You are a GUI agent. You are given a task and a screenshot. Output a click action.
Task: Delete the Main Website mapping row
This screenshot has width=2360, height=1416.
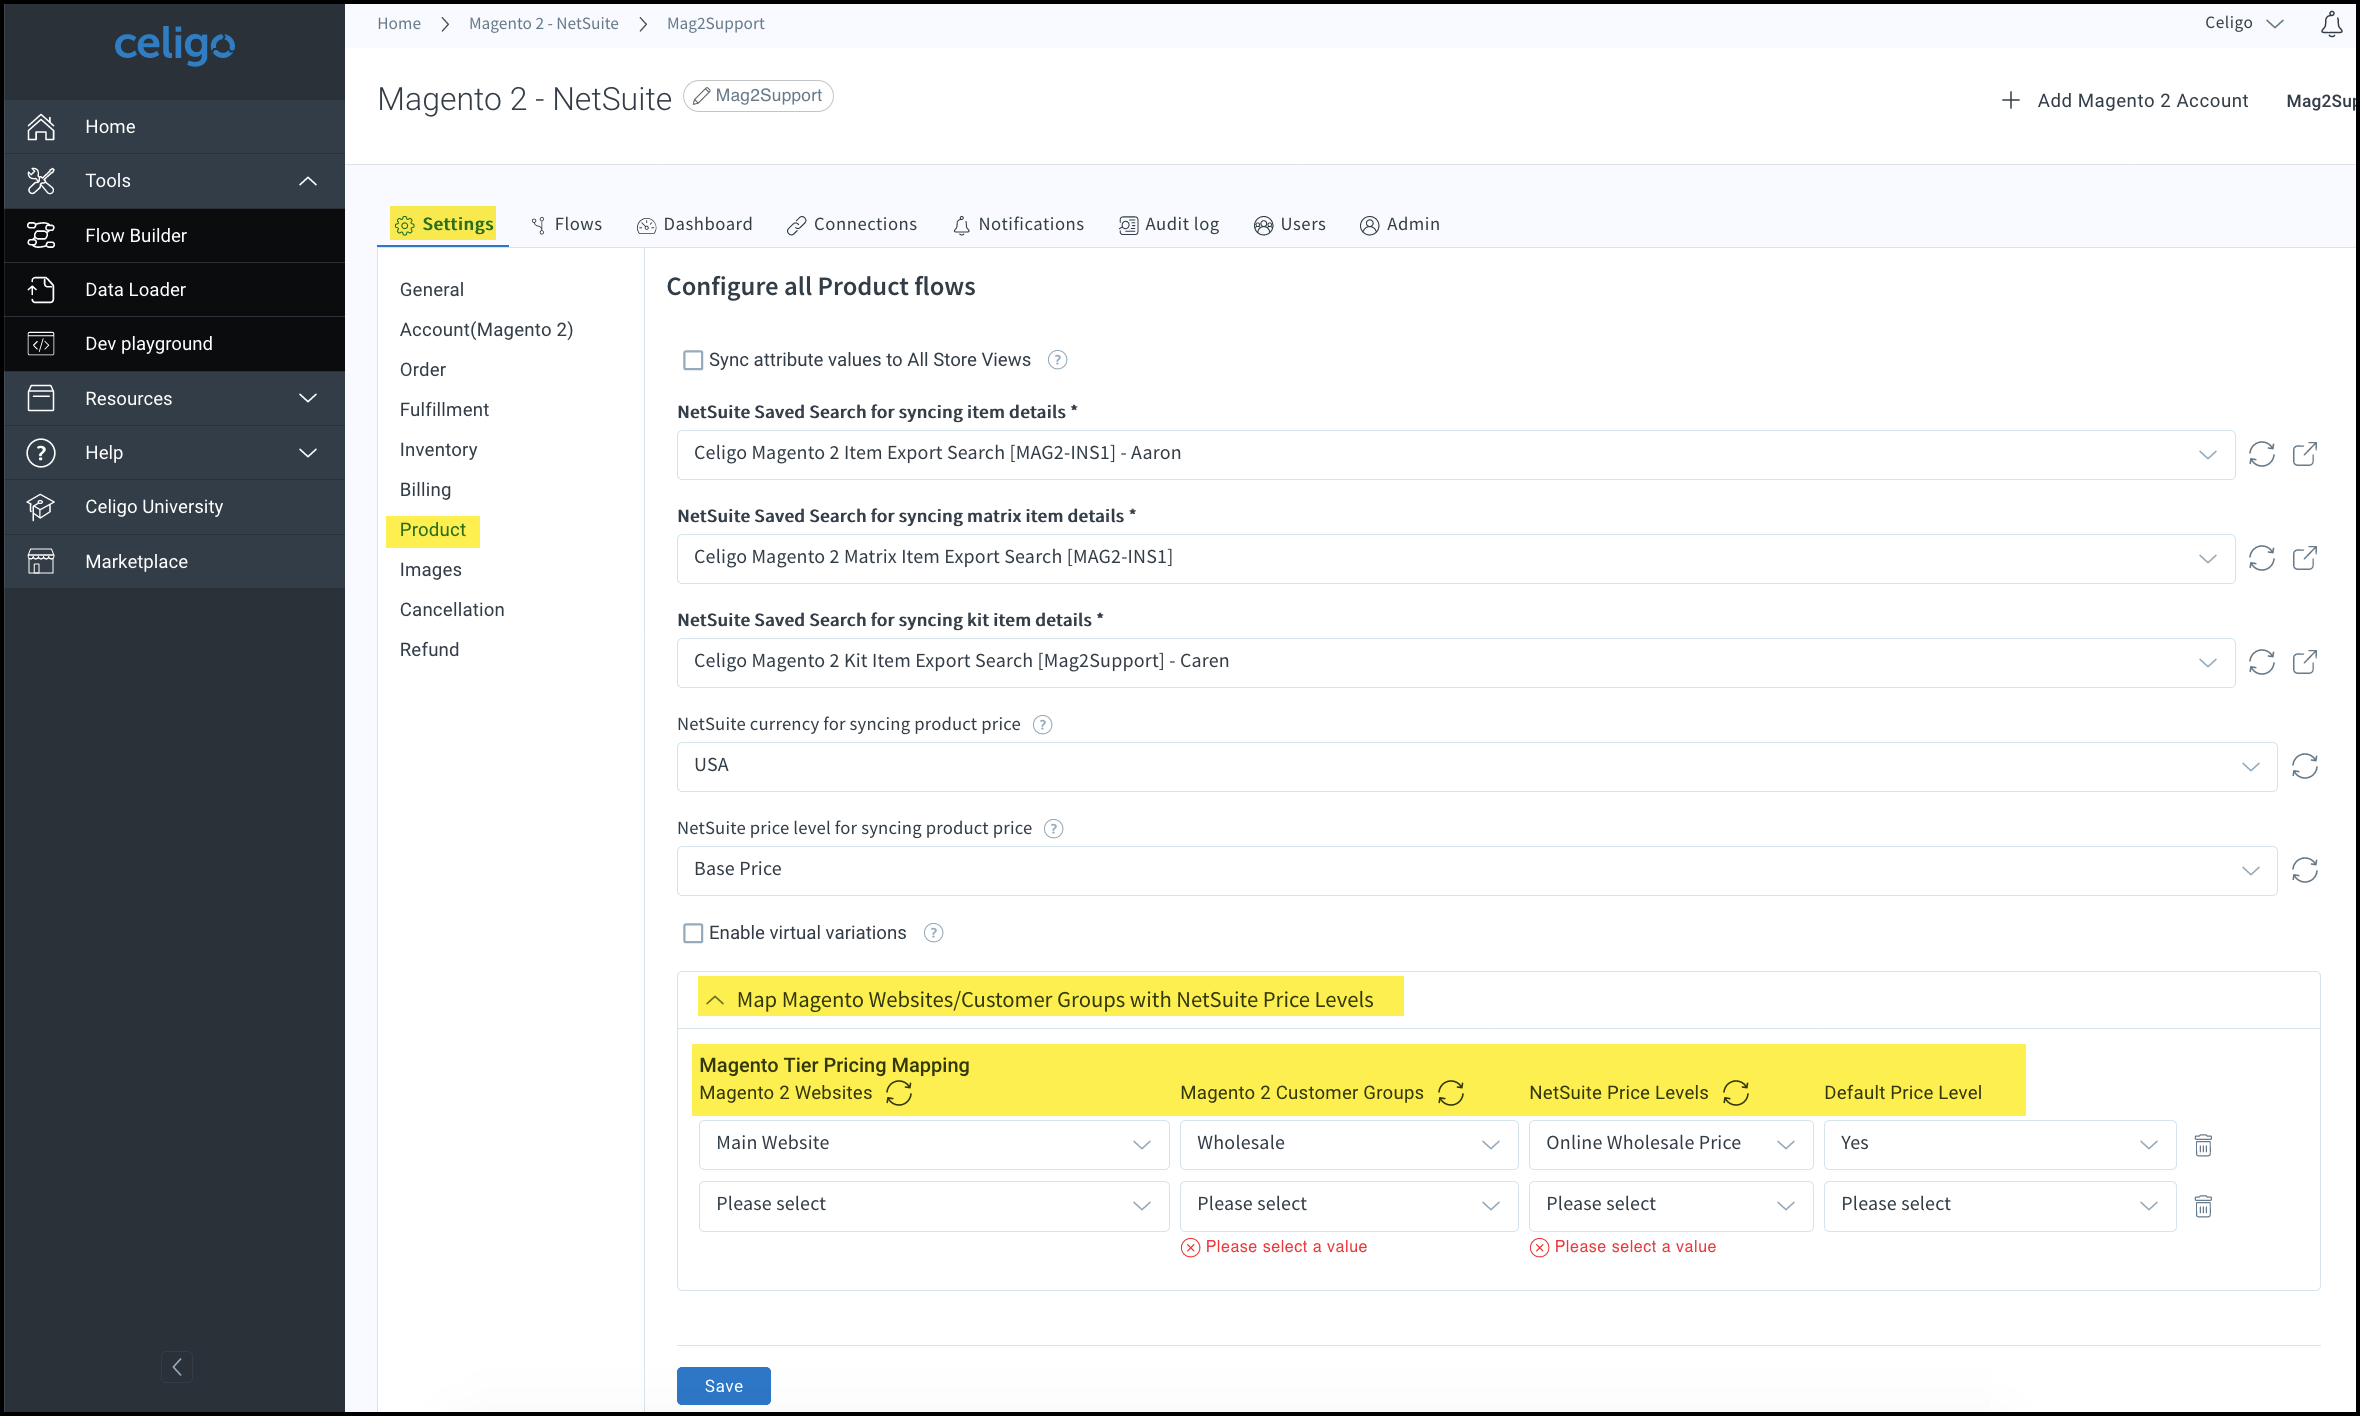tap(2203, 1145)
